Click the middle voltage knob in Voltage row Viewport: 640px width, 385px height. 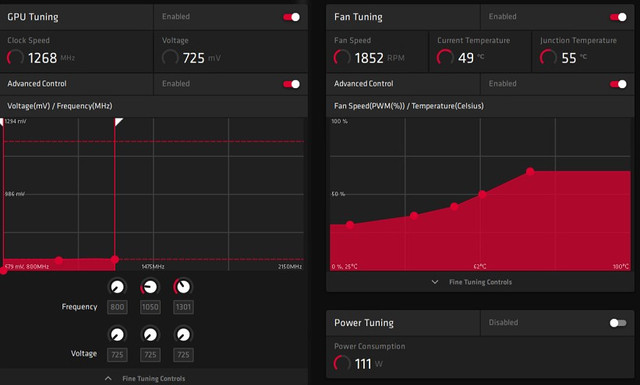(x=150, y=334)
